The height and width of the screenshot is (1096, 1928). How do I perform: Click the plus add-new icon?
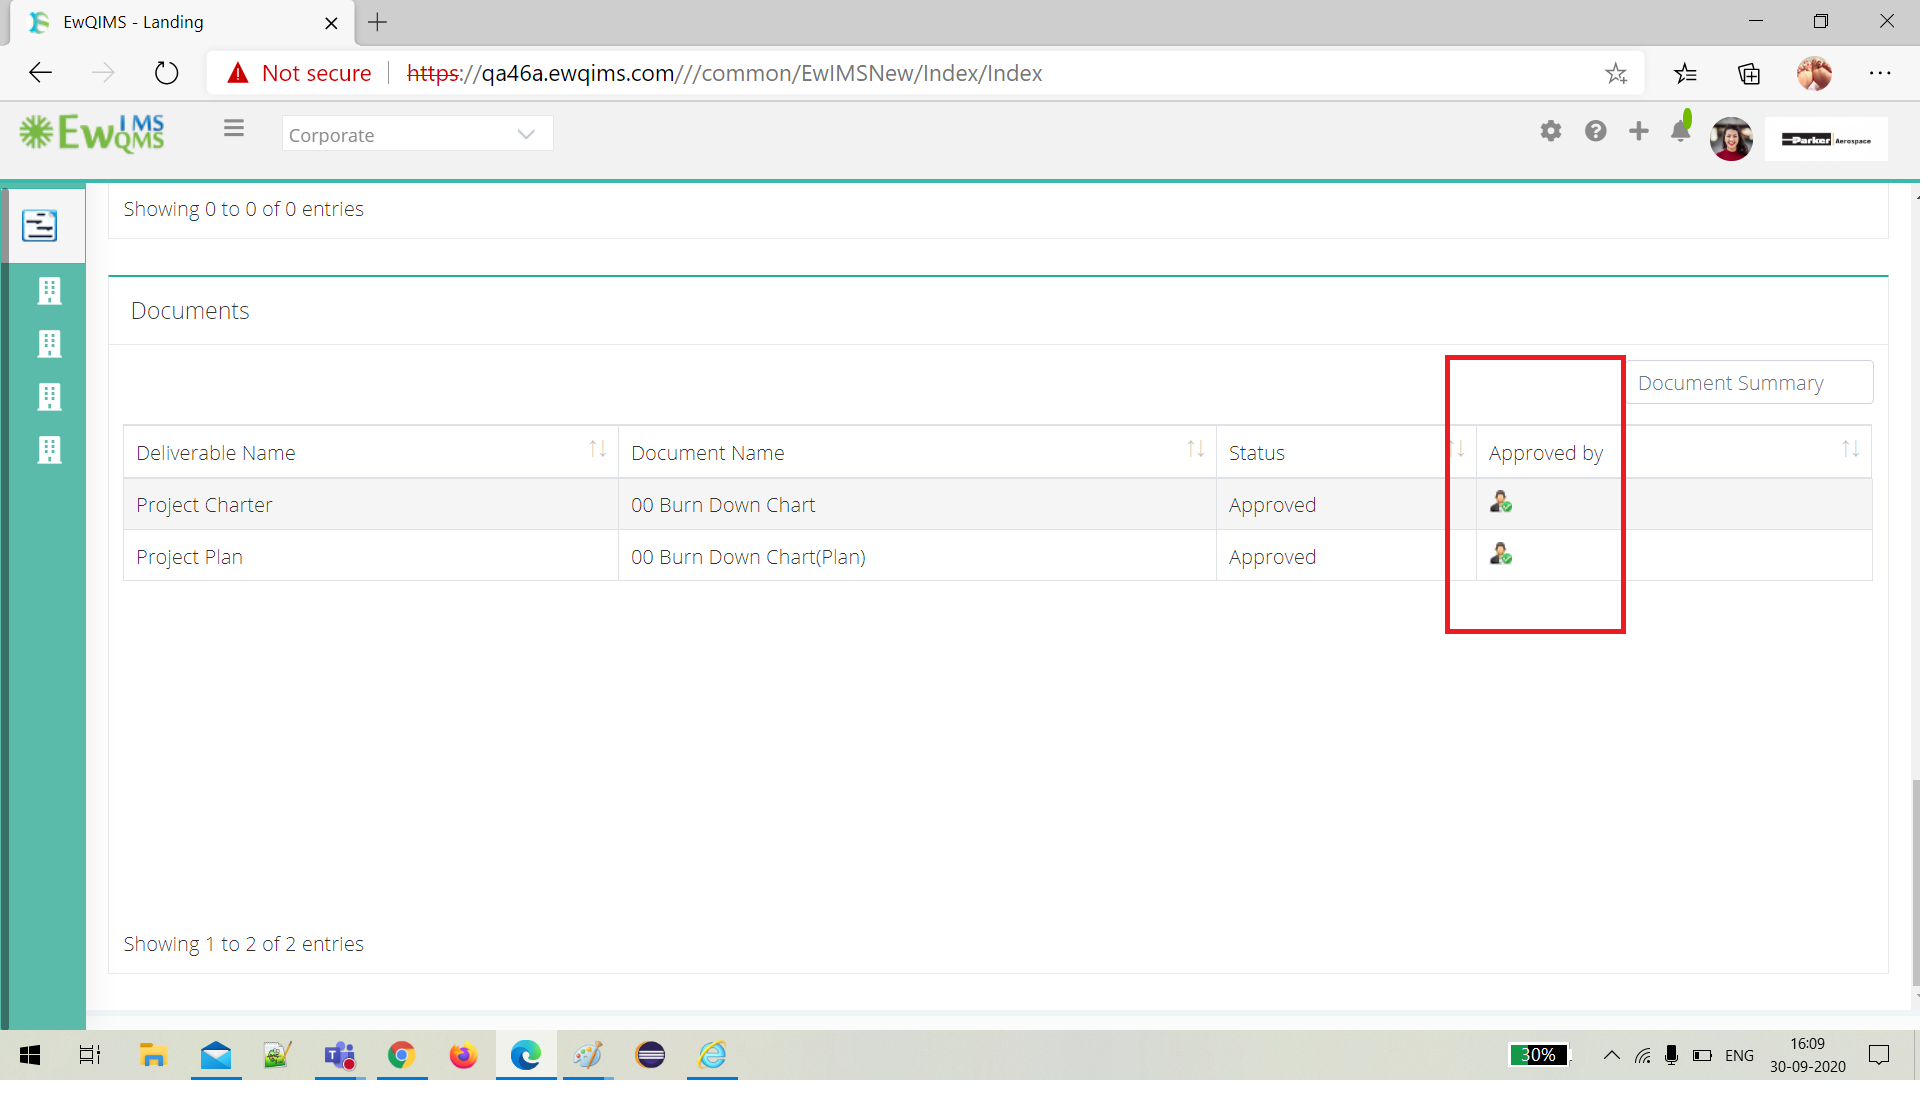coord(1639,131)
